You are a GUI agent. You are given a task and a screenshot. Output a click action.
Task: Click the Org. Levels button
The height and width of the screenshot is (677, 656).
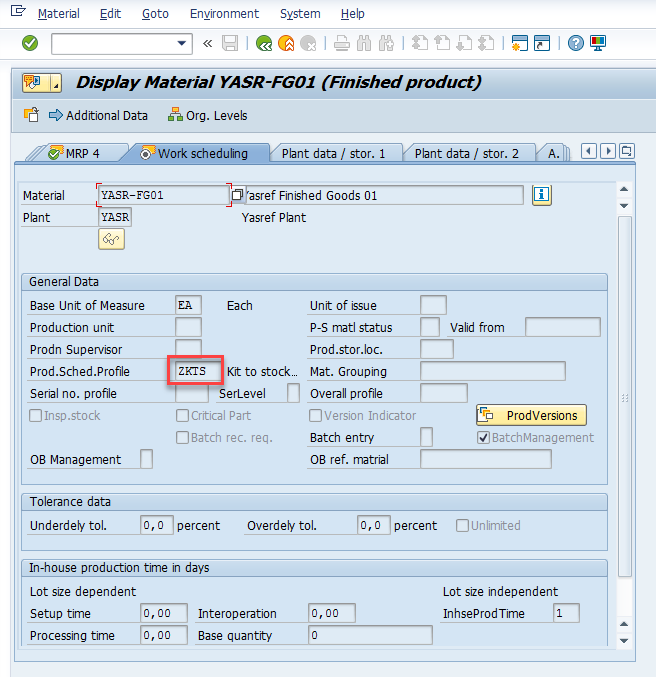click(208, 115)
